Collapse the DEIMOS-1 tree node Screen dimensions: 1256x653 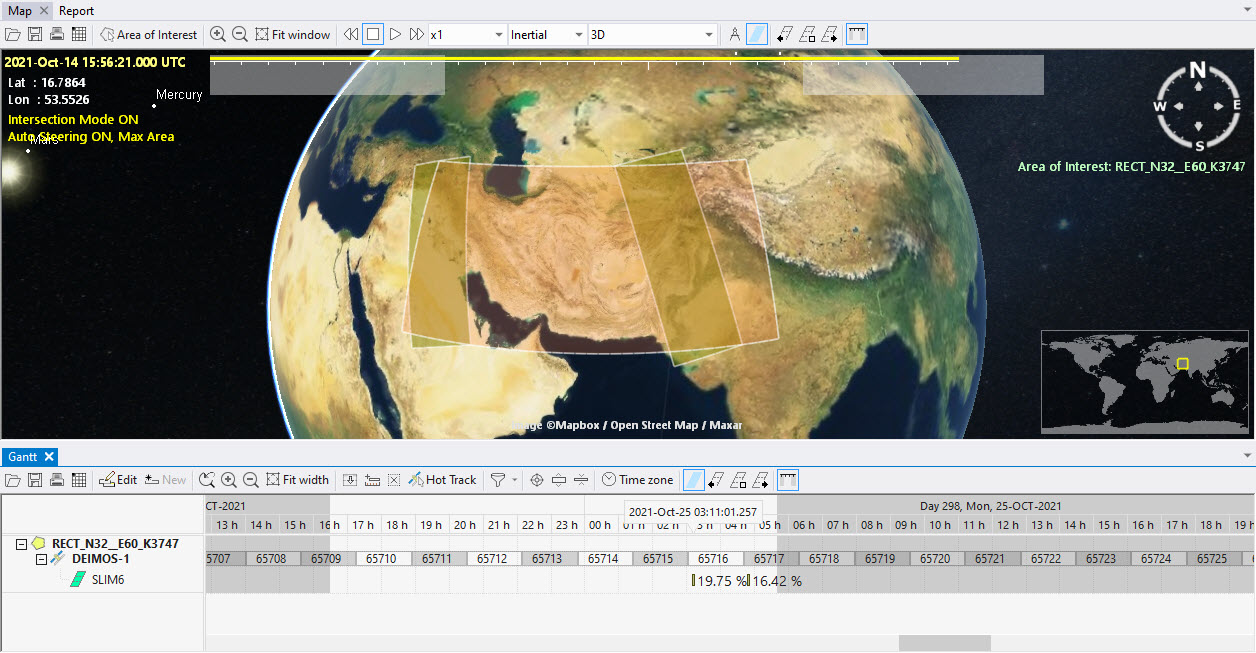pyautogui.click(x=42, y=560)
